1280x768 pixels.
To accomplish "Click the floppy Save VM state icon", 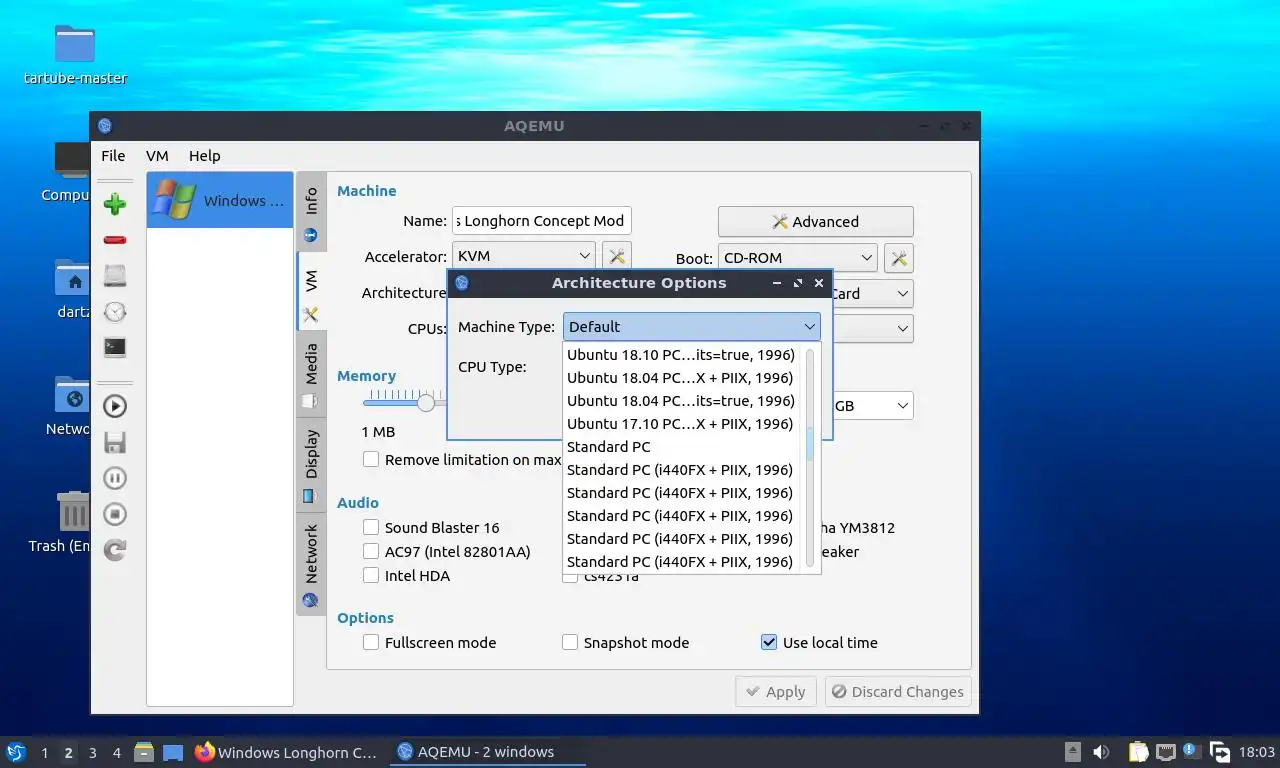I will pos(115,442).
